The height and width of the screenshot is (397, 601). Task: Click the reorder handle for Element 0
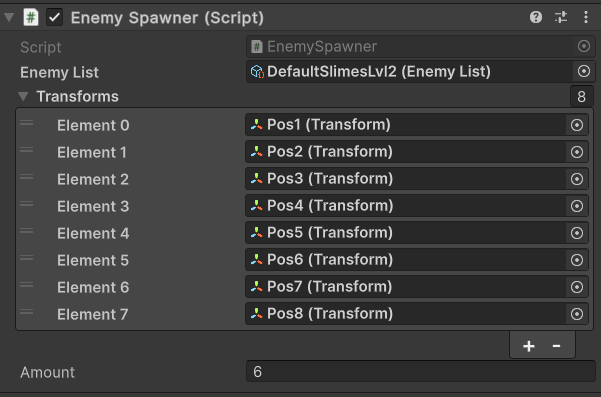[x=26, y=123]
